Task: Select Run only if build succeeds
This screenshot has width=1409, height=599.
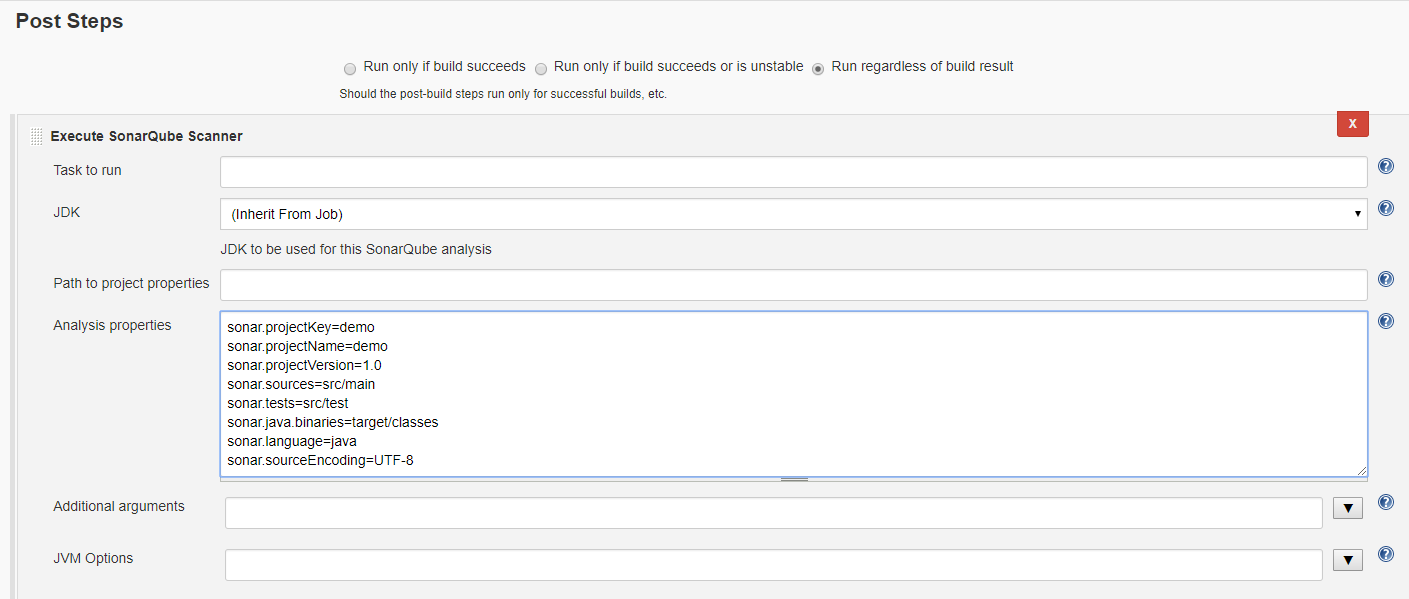Action: 349,69
